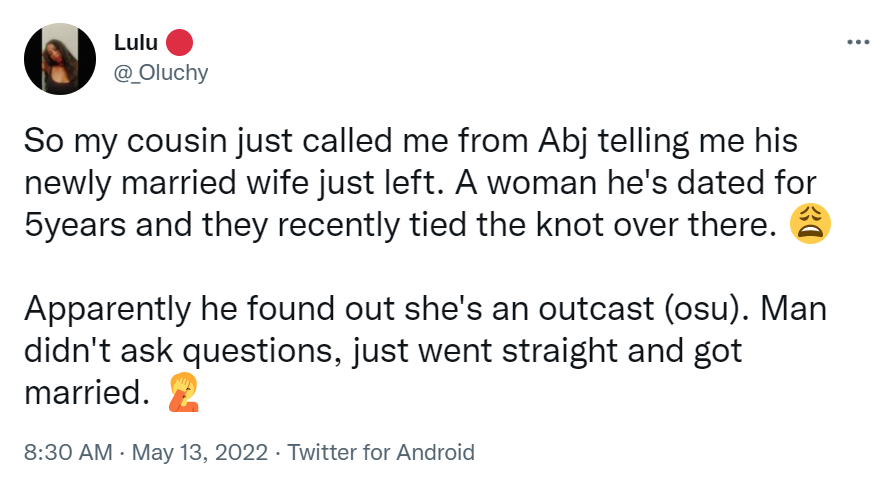Click the red circle emoji beside Lulu
880x481 pixels.
pyautogui.click(x=180, y=43)
